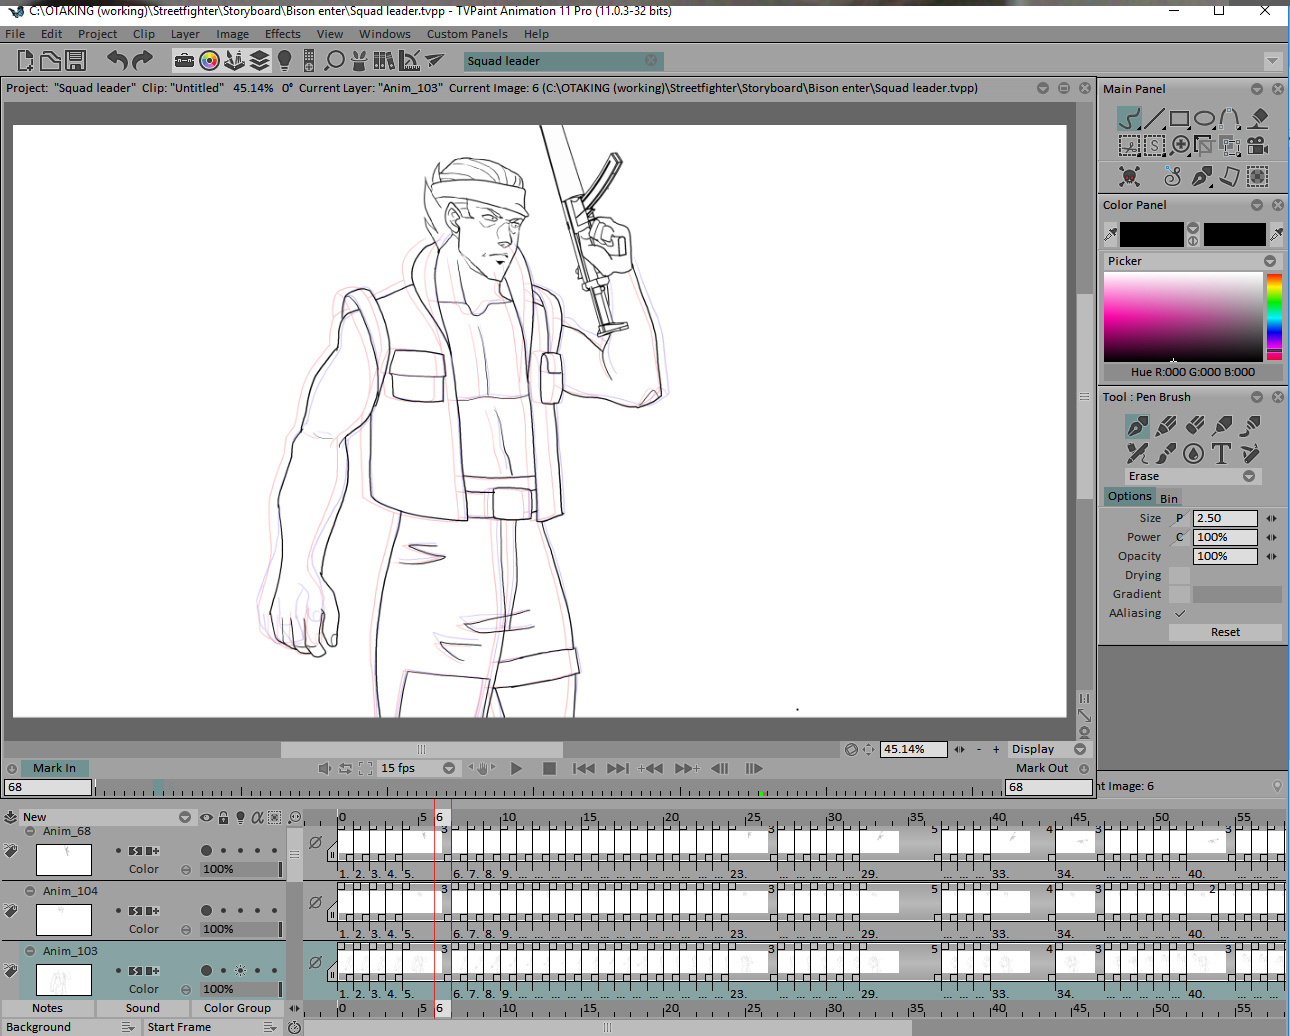Create a new project with toolbar icon
The height and width of the screenshot is (1036, 1290).
(x=25, y=61)
